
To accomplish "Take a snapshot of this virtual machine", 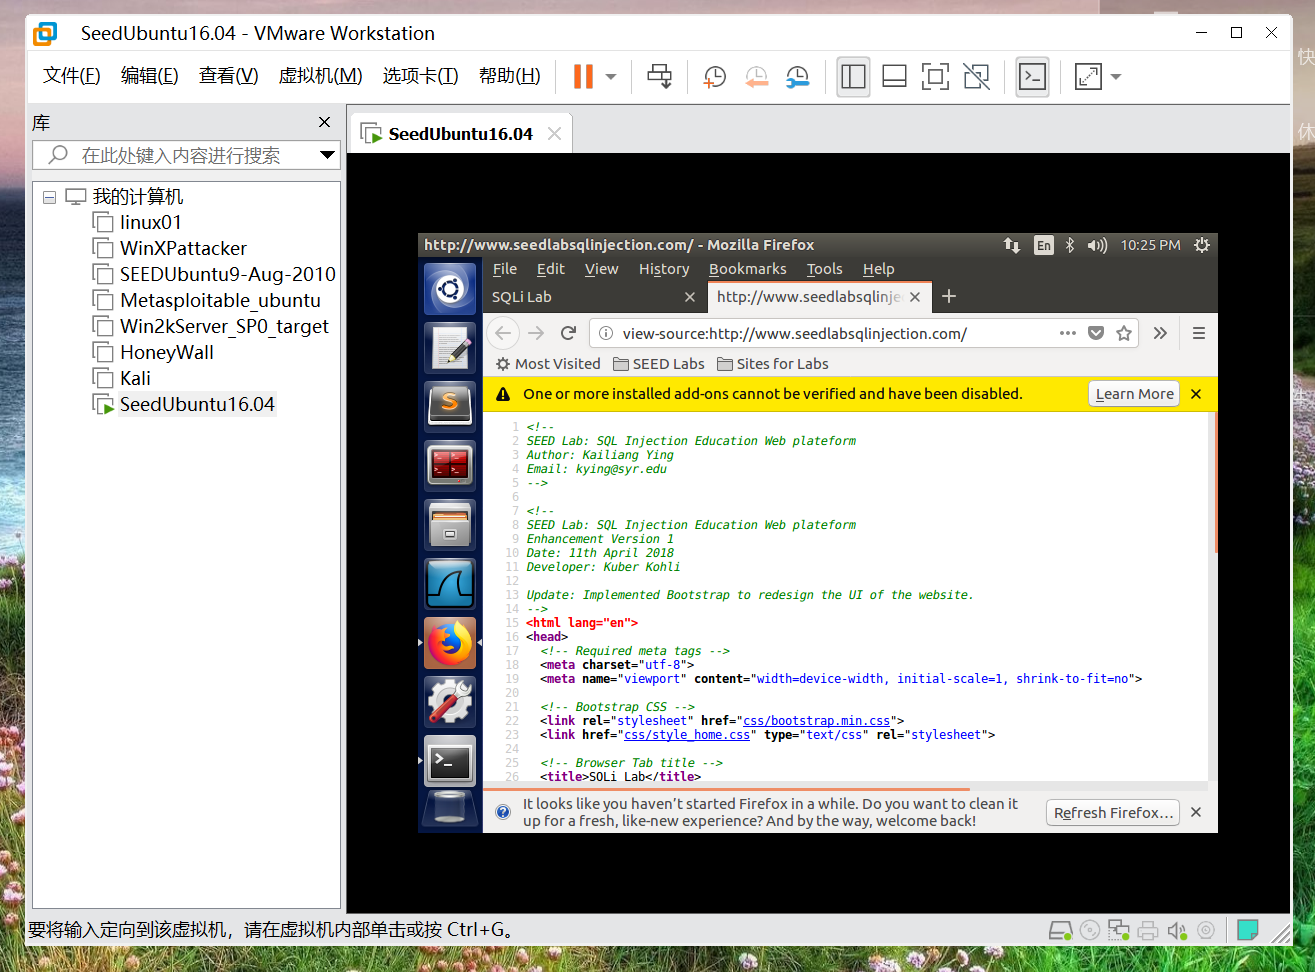I will pyautogui.click(x=714, y=76).
